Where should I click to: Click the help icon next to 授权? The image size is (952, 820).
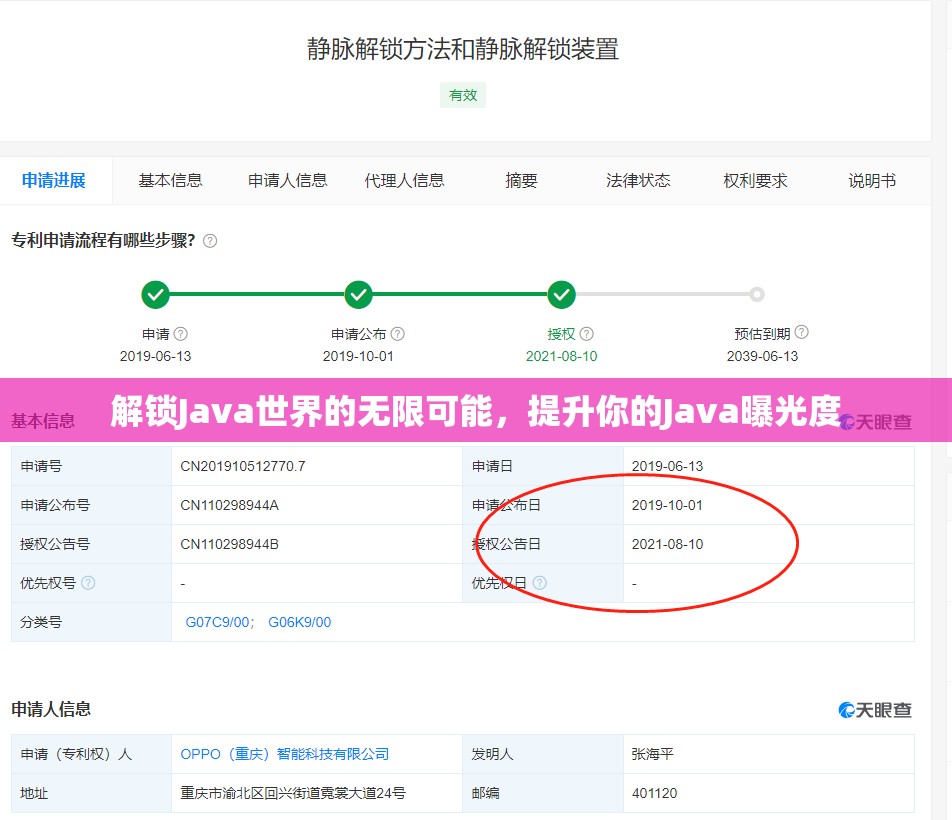(x=586, y=334)
